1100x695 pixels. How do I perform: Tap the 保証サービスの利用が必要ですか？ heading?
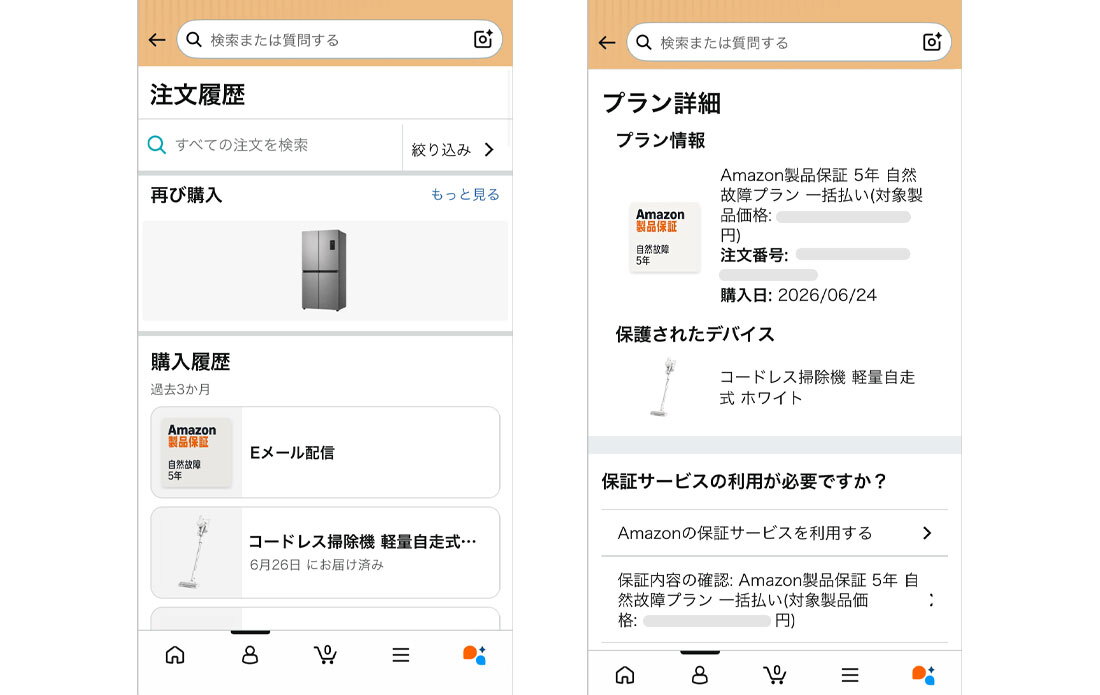coord(745,481)
